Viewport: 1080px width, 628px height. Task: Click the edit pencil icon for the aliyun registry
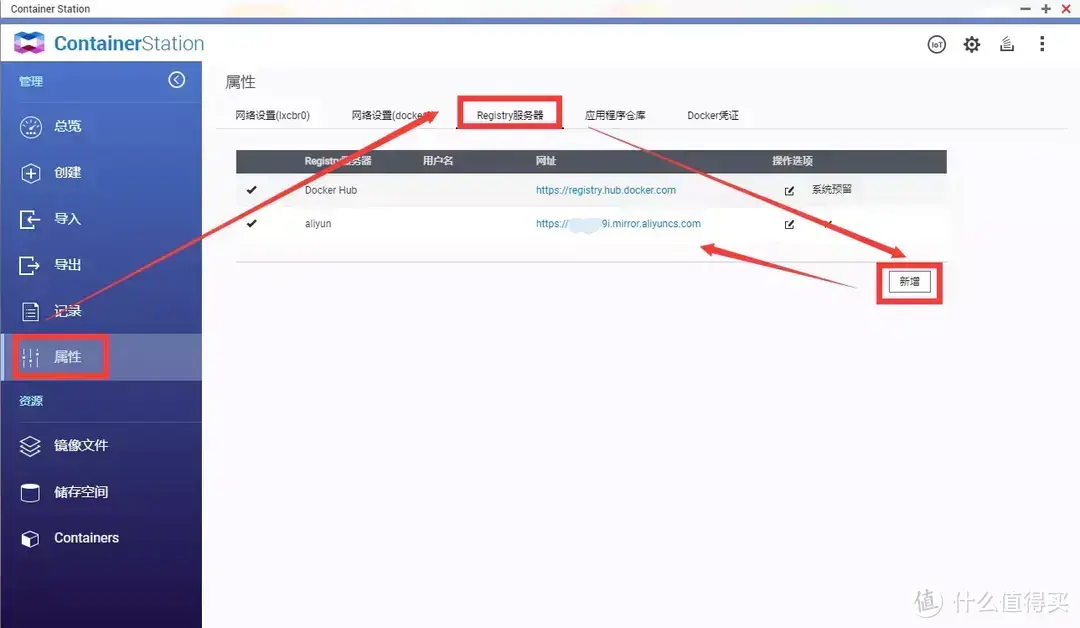pyautogui.click(x=789, y=224)
